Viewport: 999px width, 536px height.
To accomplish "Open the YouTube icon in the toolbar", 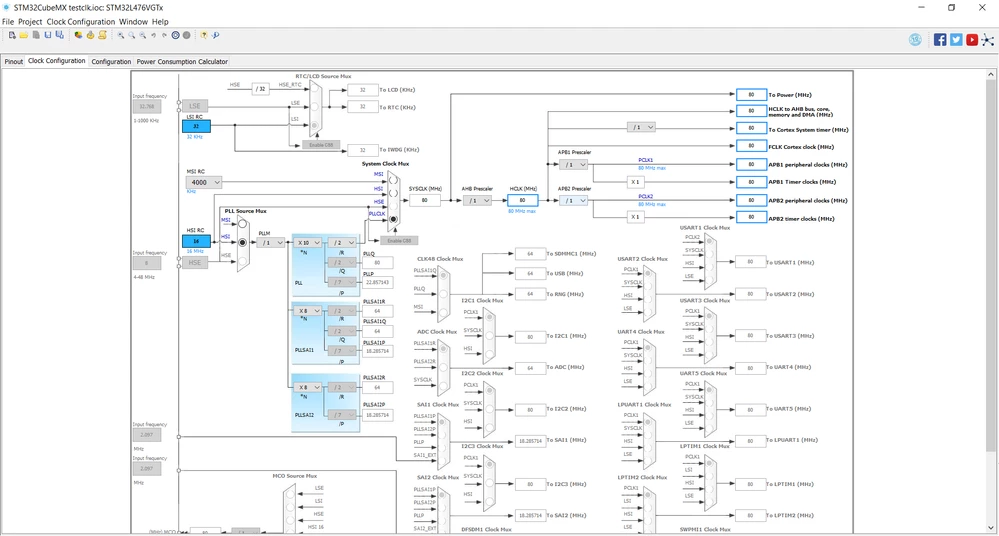I will pyautogui.click(x=972, y=40).
